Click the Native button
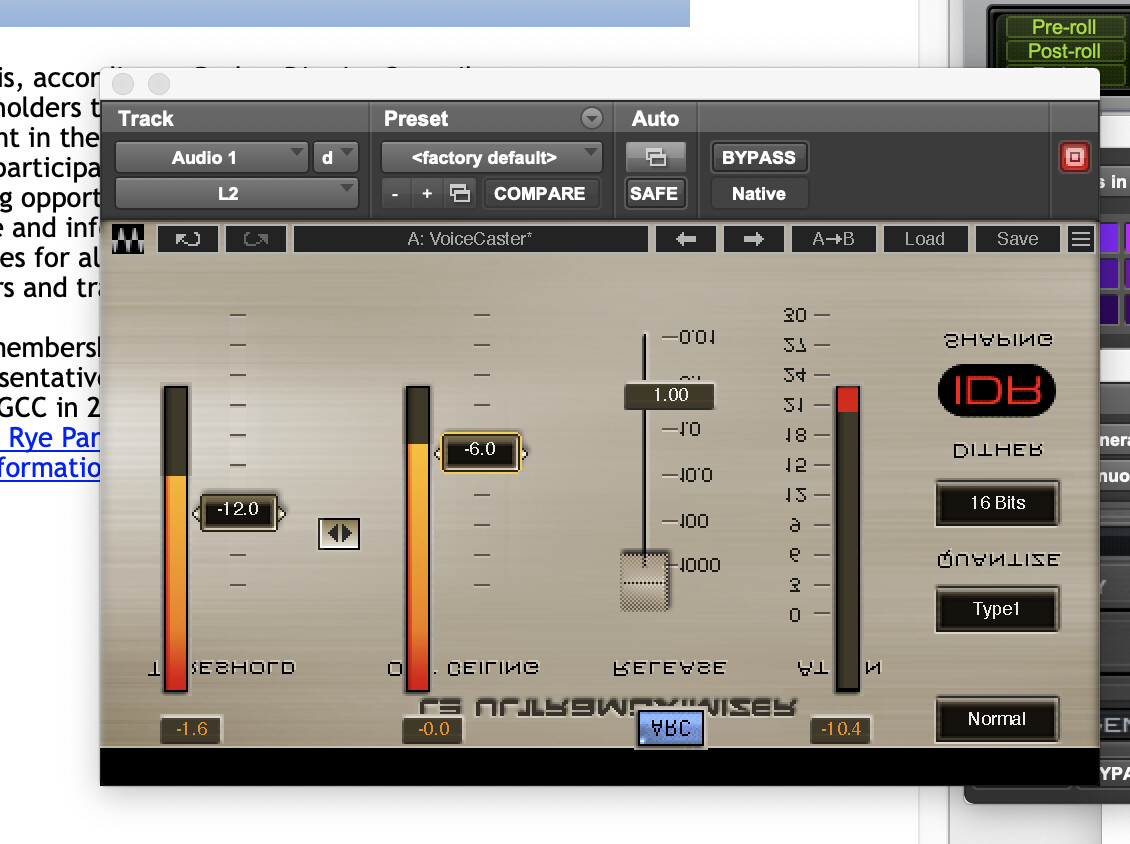This screenshot has width=1130, height=844. pyautogui.click(x=759, y=193)
